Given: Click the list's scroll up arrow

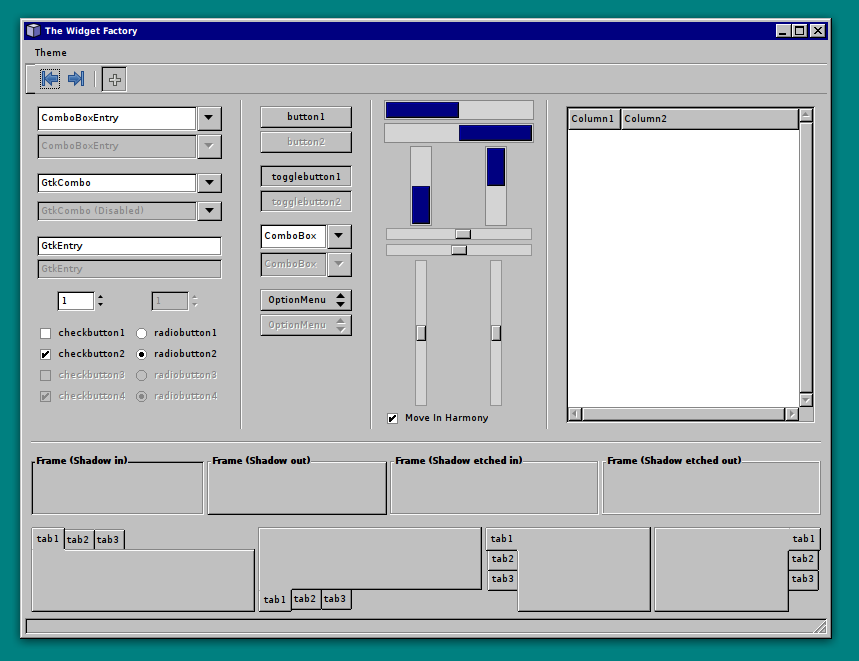Looking at the screenshot, I should [x=805, y=115].
